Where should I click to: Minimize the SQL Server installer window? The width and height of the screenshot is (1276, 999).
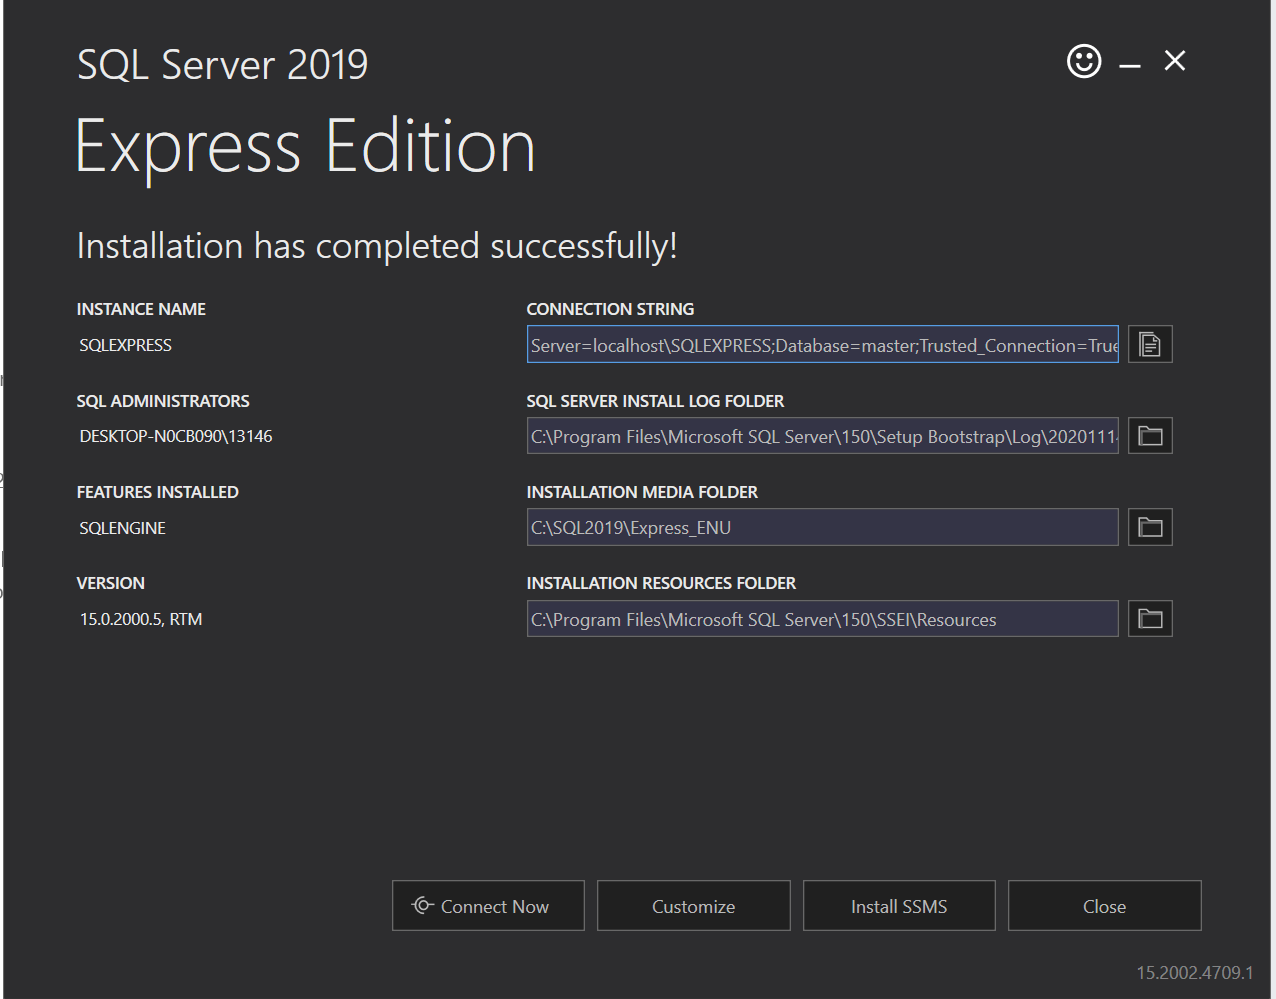point(1128,61)
